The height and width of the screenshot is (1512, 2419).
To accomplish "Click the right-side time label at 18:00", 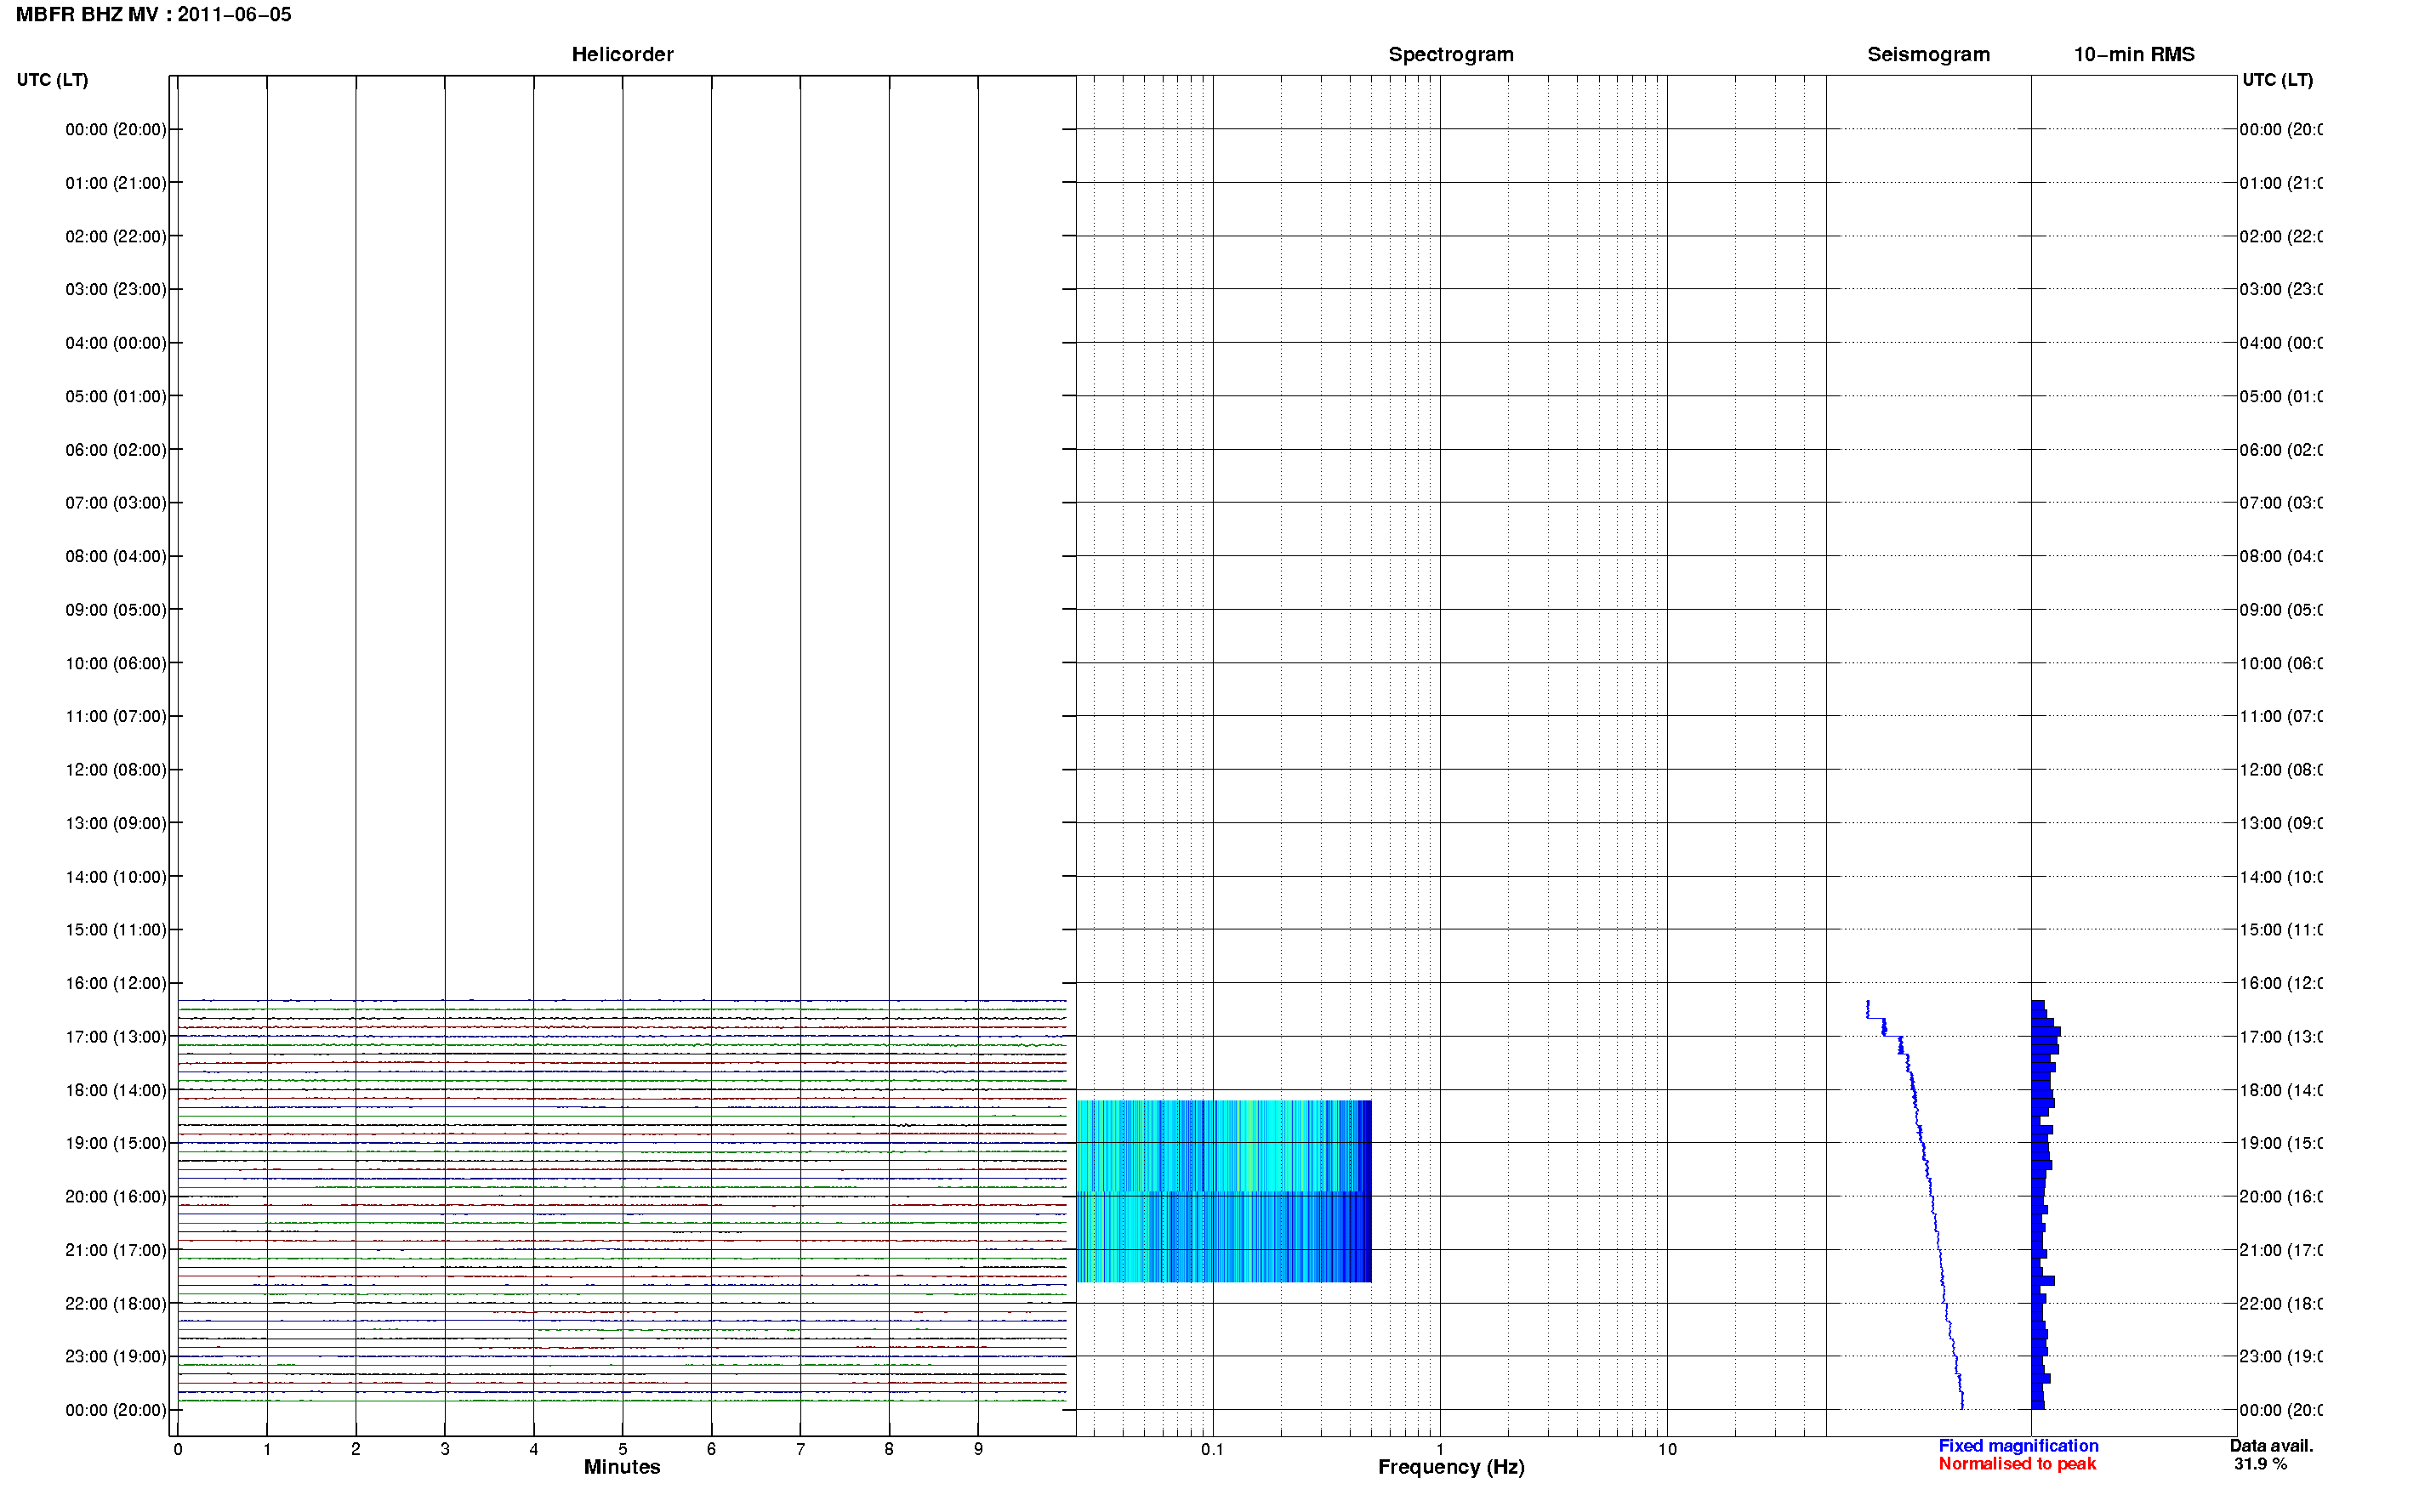I will tap(2280, 1090).
